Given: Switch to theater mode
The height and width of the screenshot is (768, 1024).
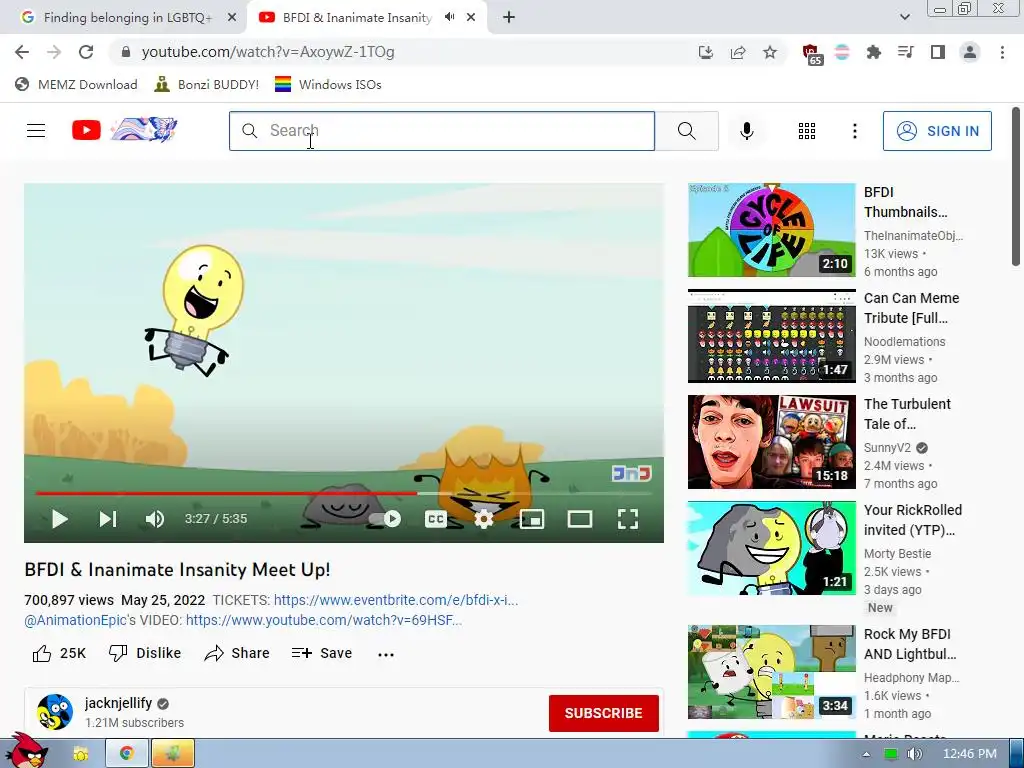Looking at the screenshot, I should [579, 519].
